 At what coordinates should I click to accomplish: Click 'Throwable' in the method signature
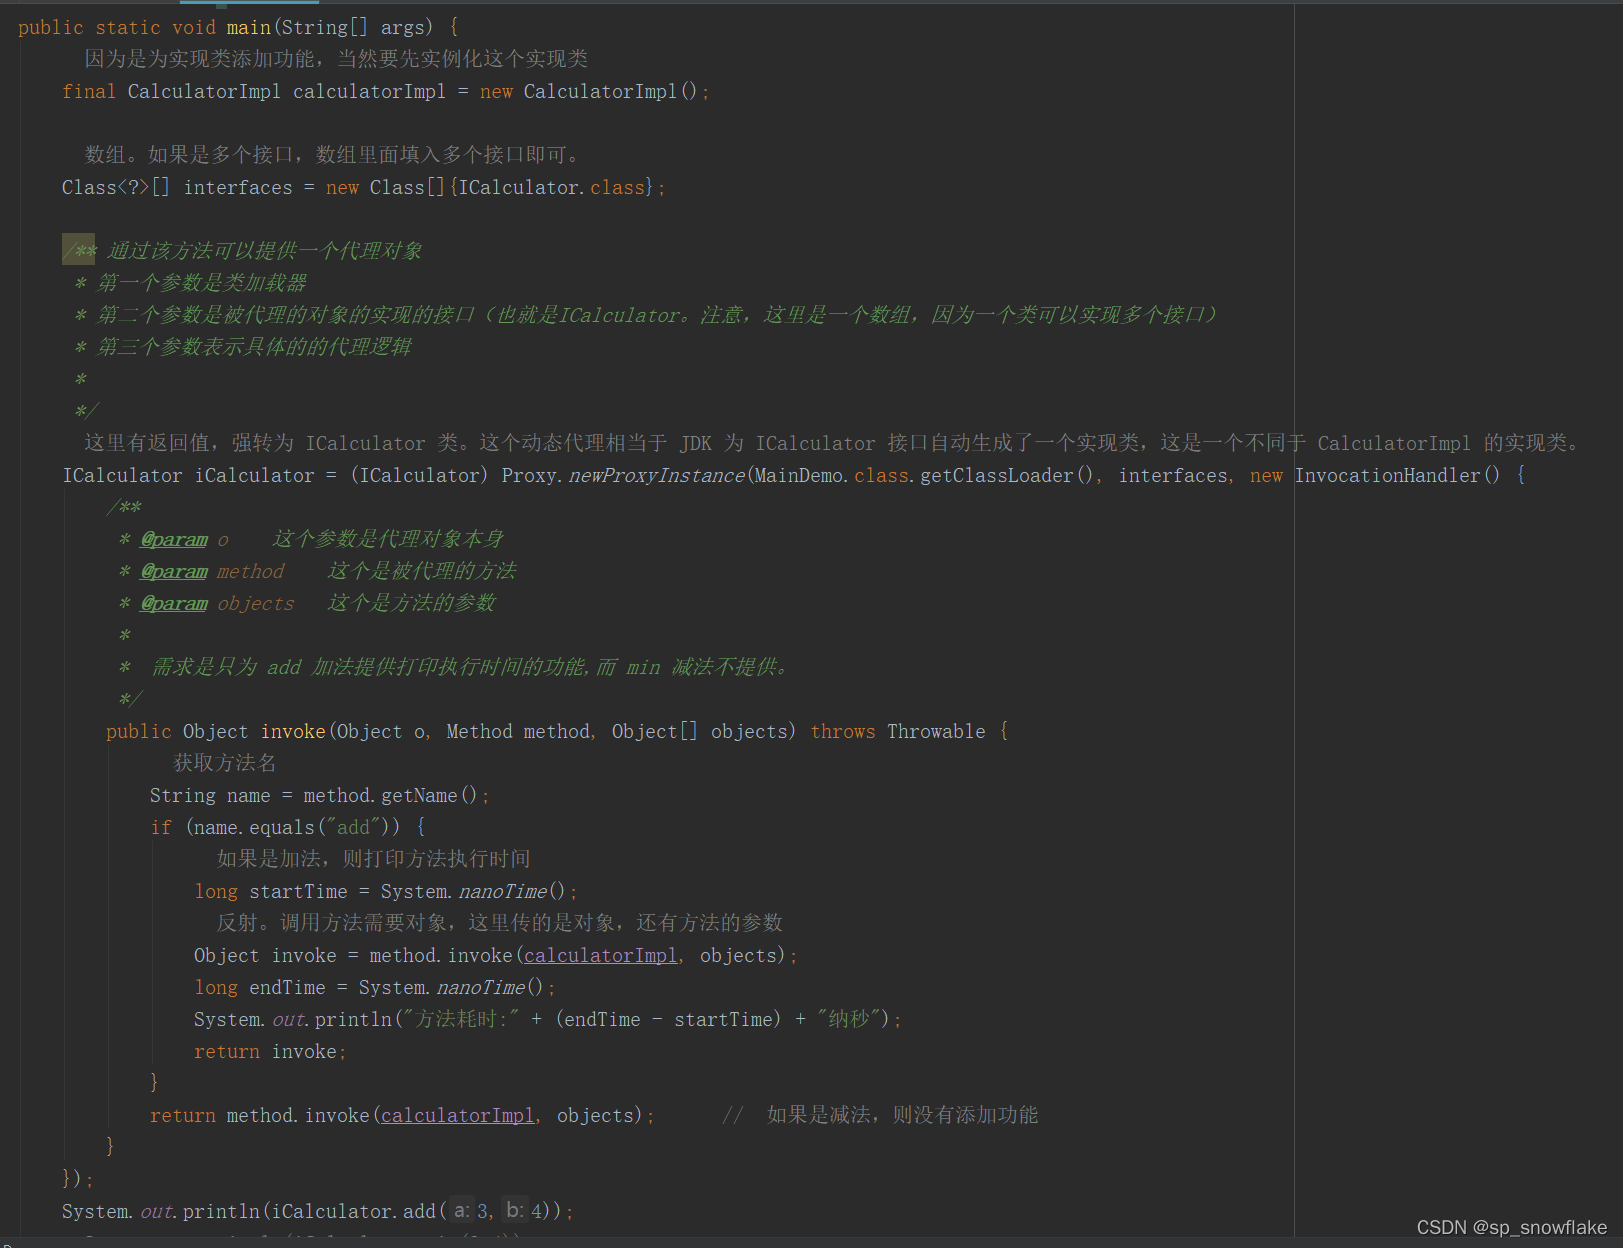(x=936, y=731)
